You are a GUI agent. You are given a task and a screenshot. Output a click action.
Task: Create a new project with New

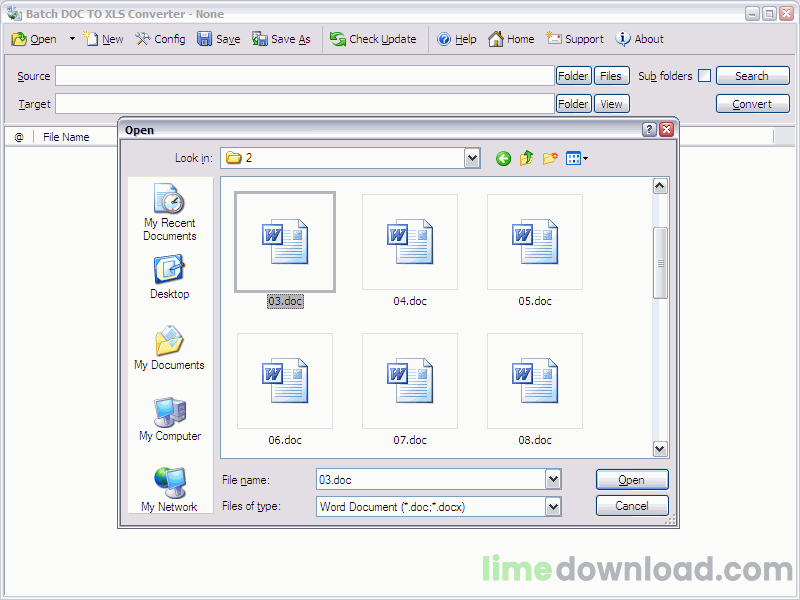104,39
